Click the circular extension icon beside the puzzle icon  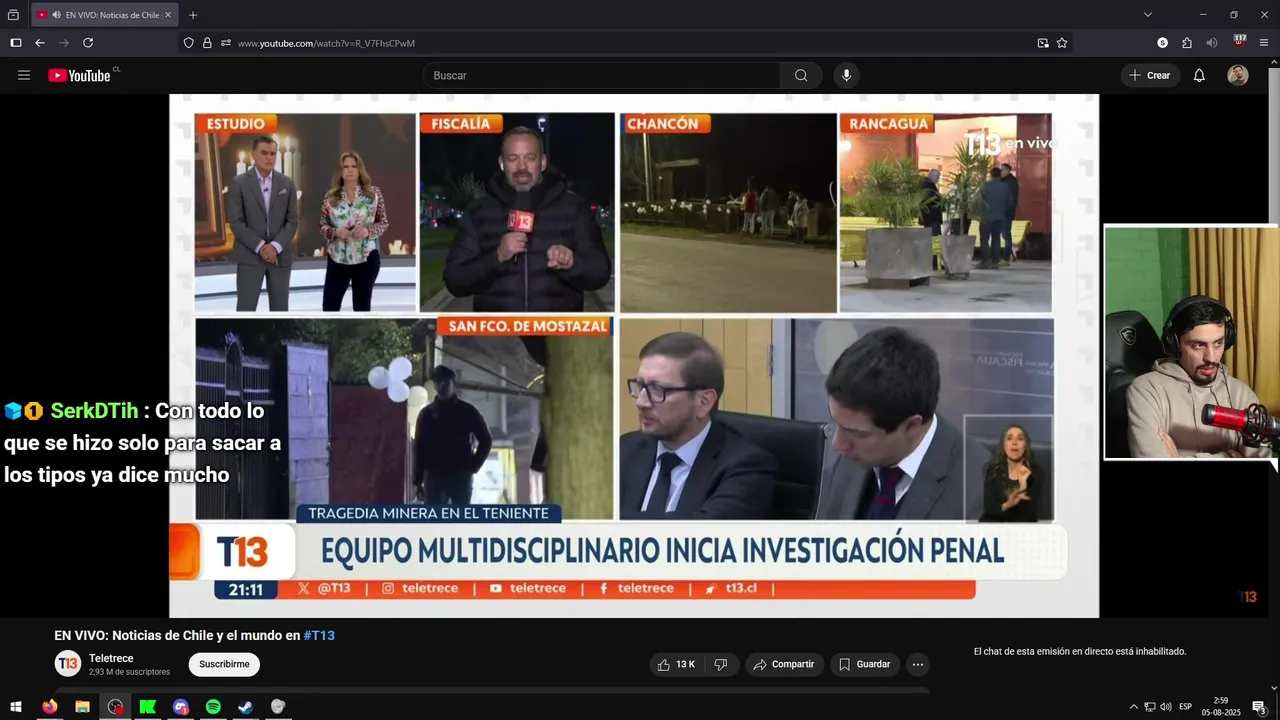tap(1162, 43)
